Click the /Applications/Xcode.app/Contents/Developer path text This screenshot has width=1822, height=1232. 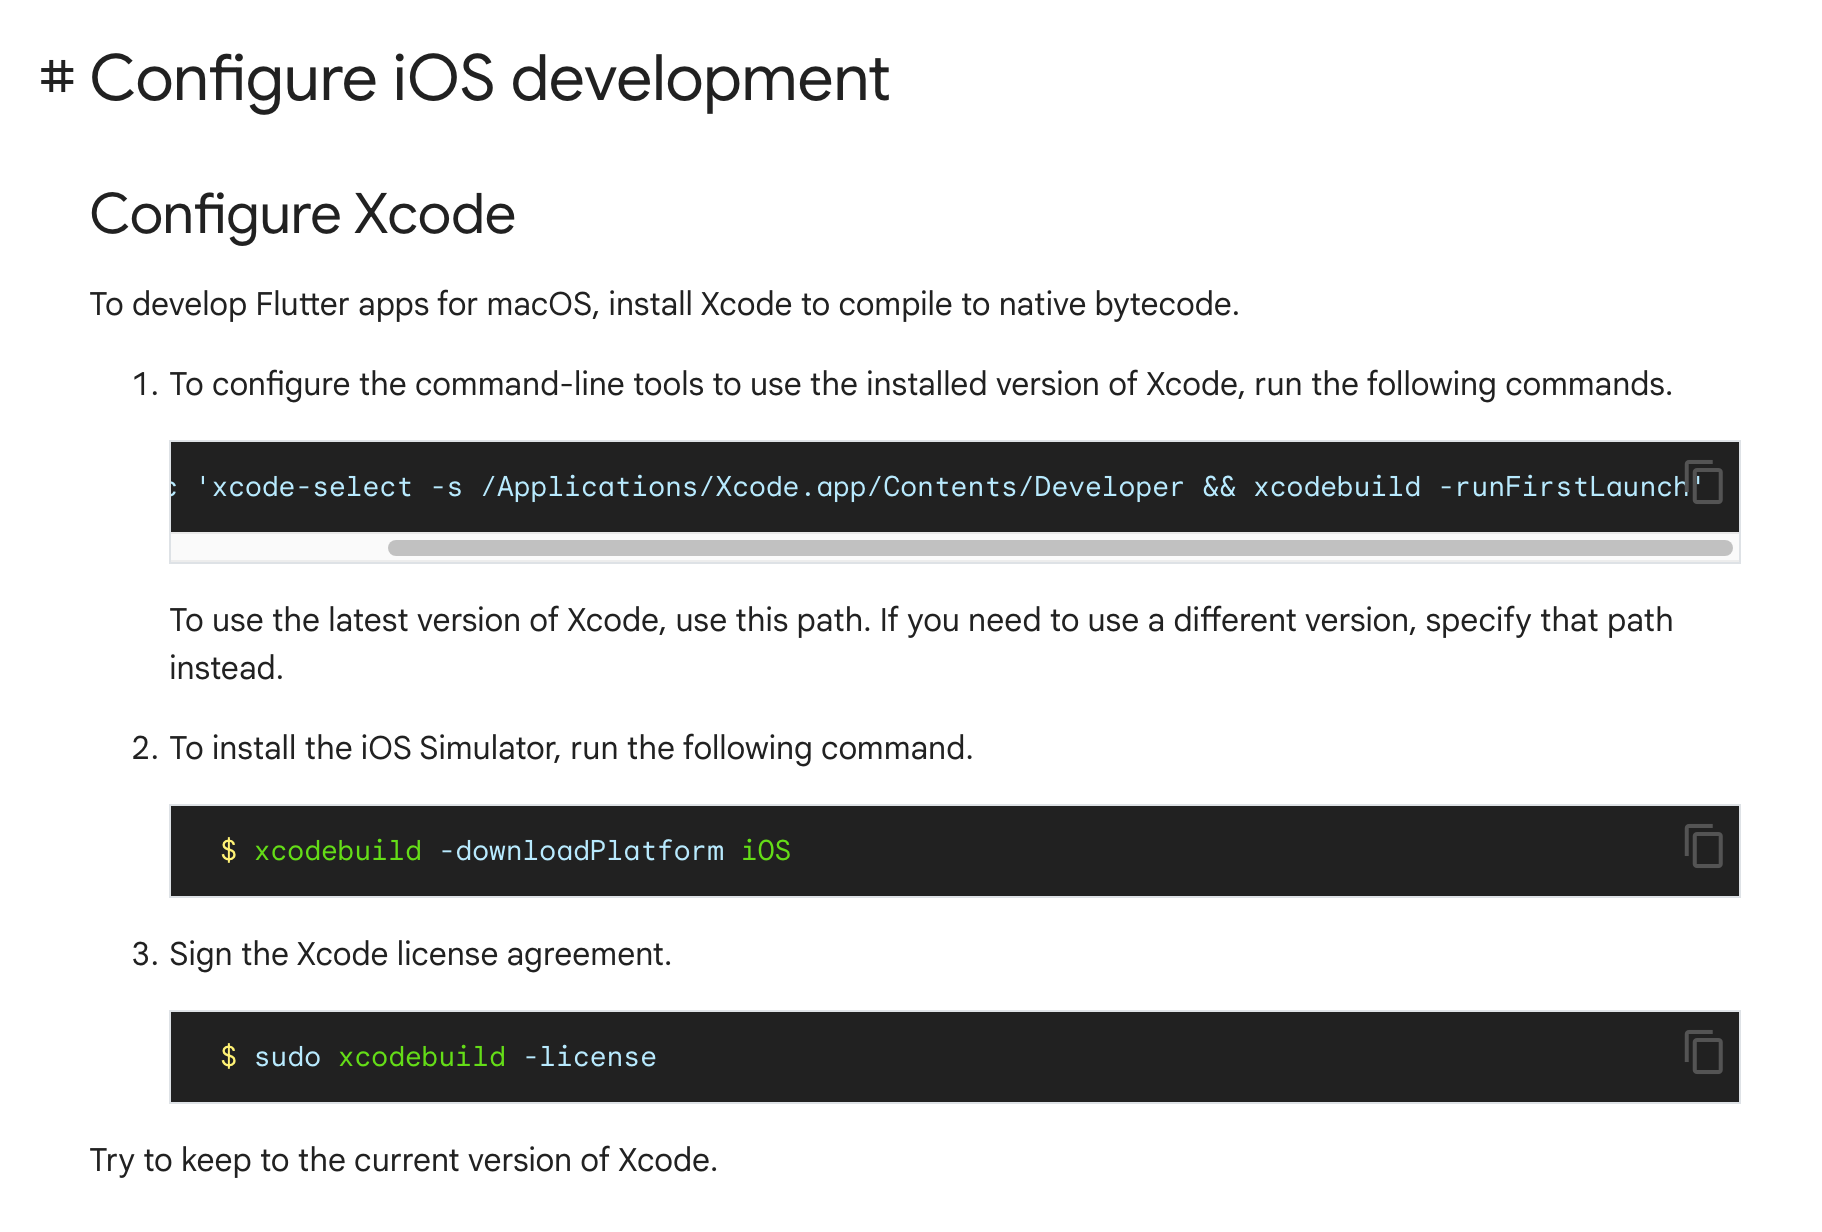click(x=832, y=487)
